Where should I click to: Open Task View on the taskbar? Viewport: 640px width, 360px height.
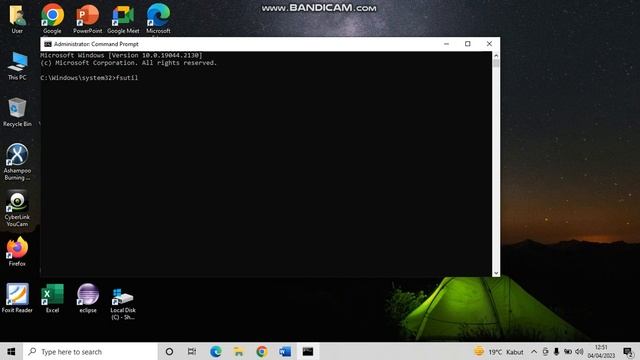[192, 351]
